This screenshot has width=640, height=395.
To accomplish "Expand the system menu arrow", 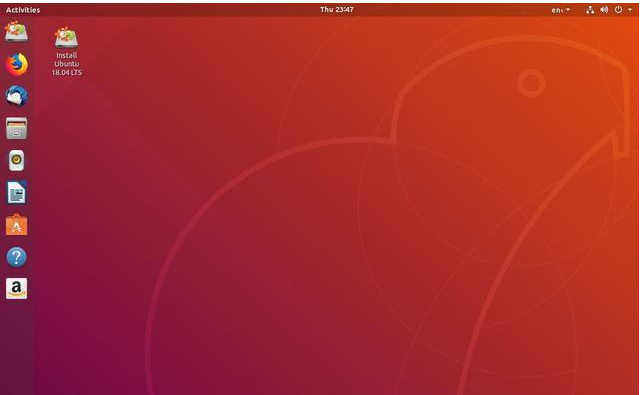I will [630, 10].
